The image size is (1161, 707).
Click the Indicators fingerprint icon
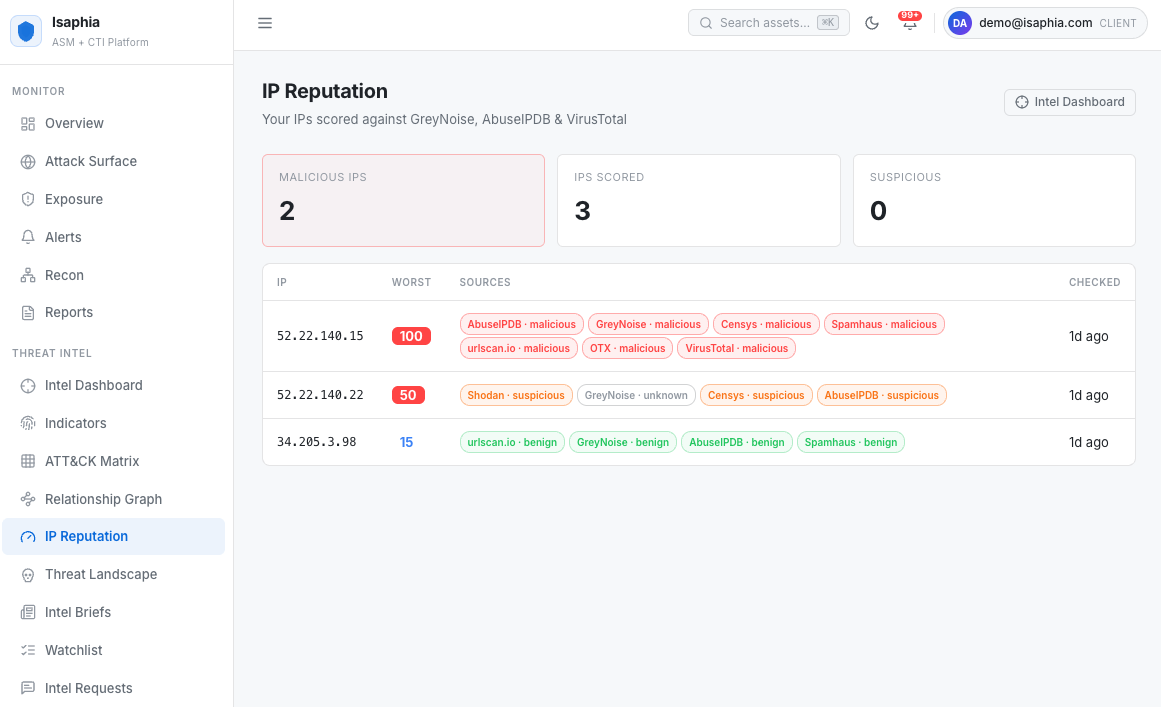coord(28,423)
